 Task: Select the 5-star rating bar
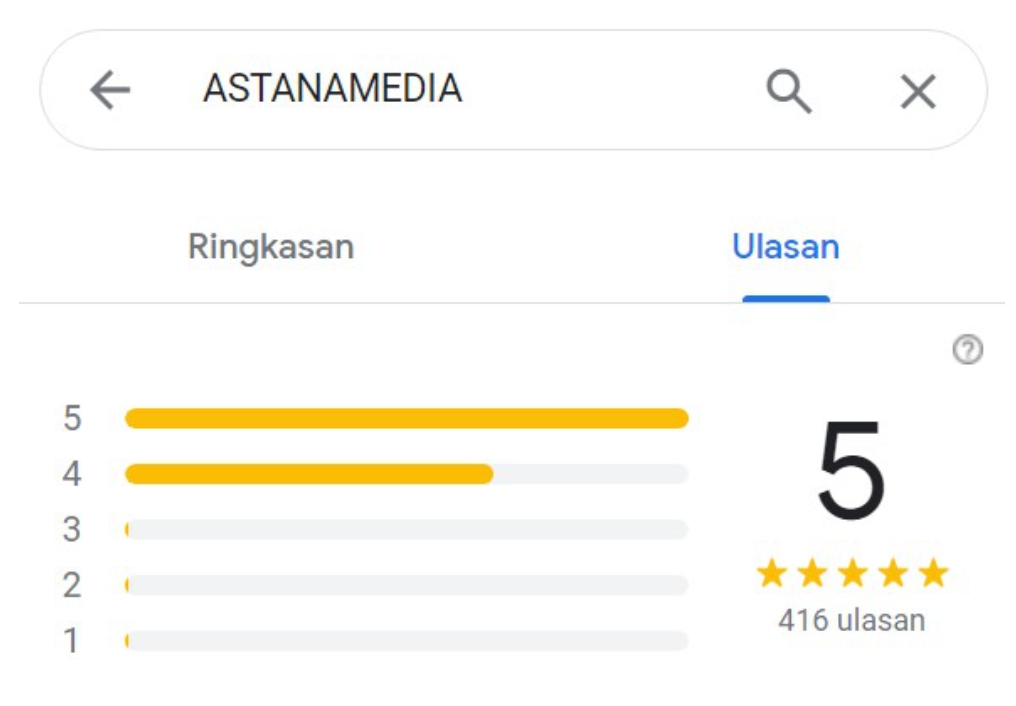pos(407,418)
